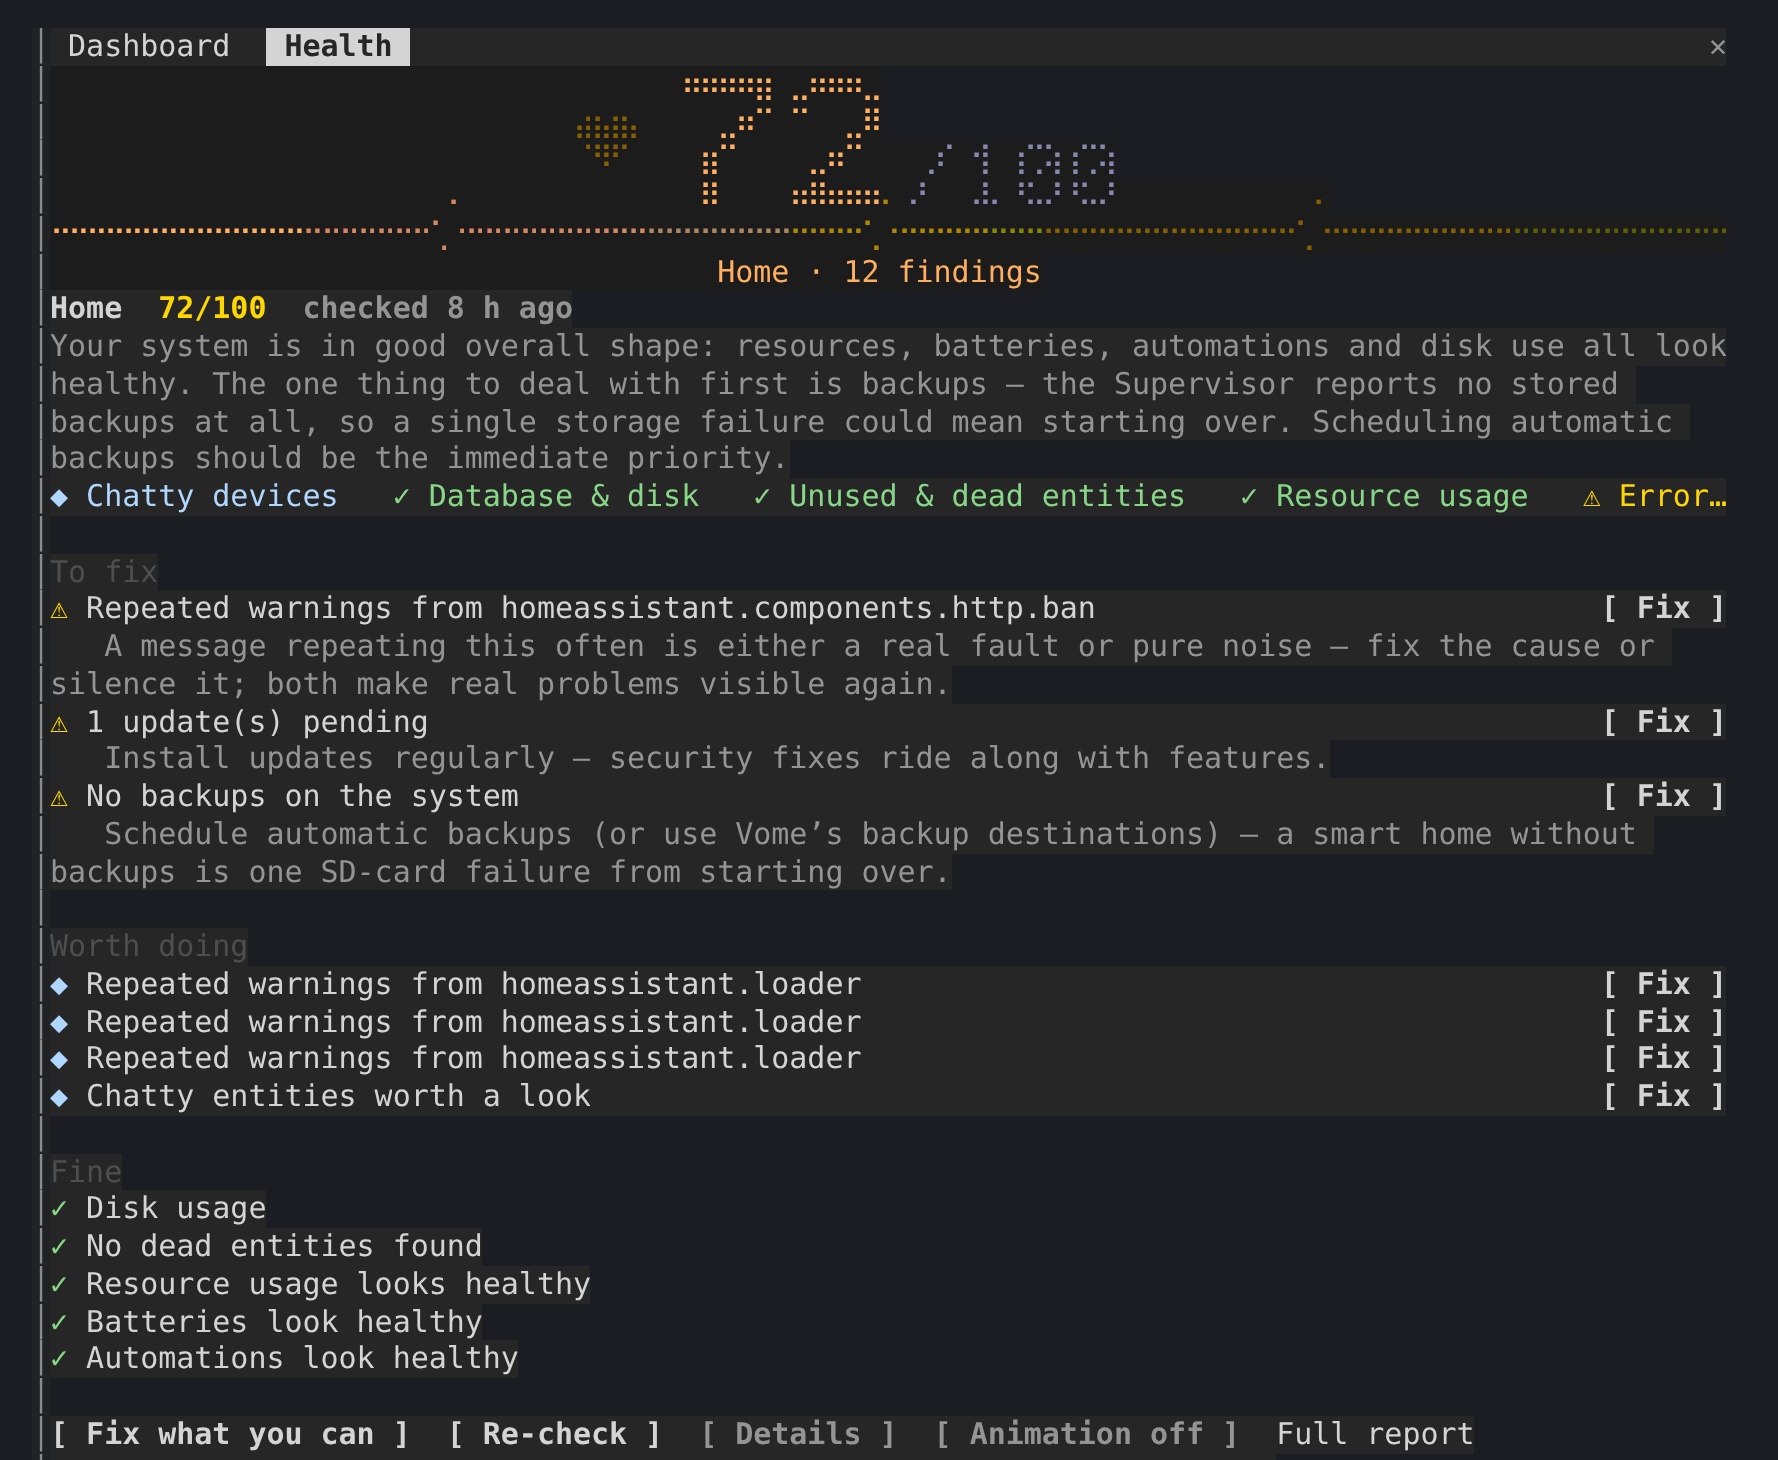
Task: Click the warning icon beside http.ban warnings
Action: coord(60,610)
